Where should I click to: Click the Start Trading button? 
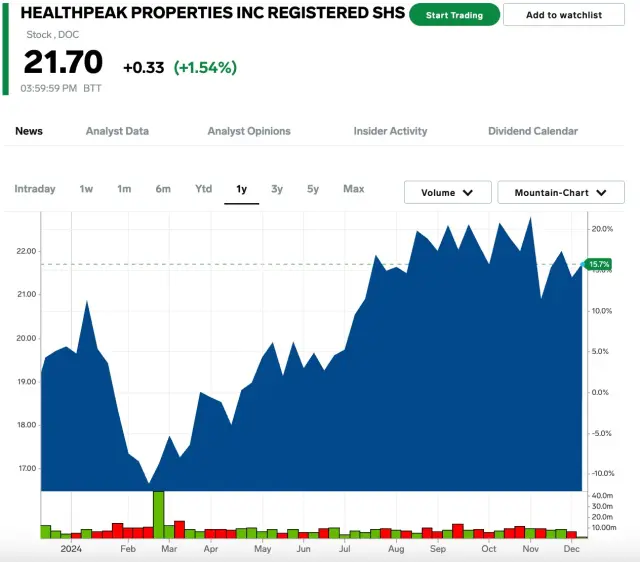pos(454,15)
